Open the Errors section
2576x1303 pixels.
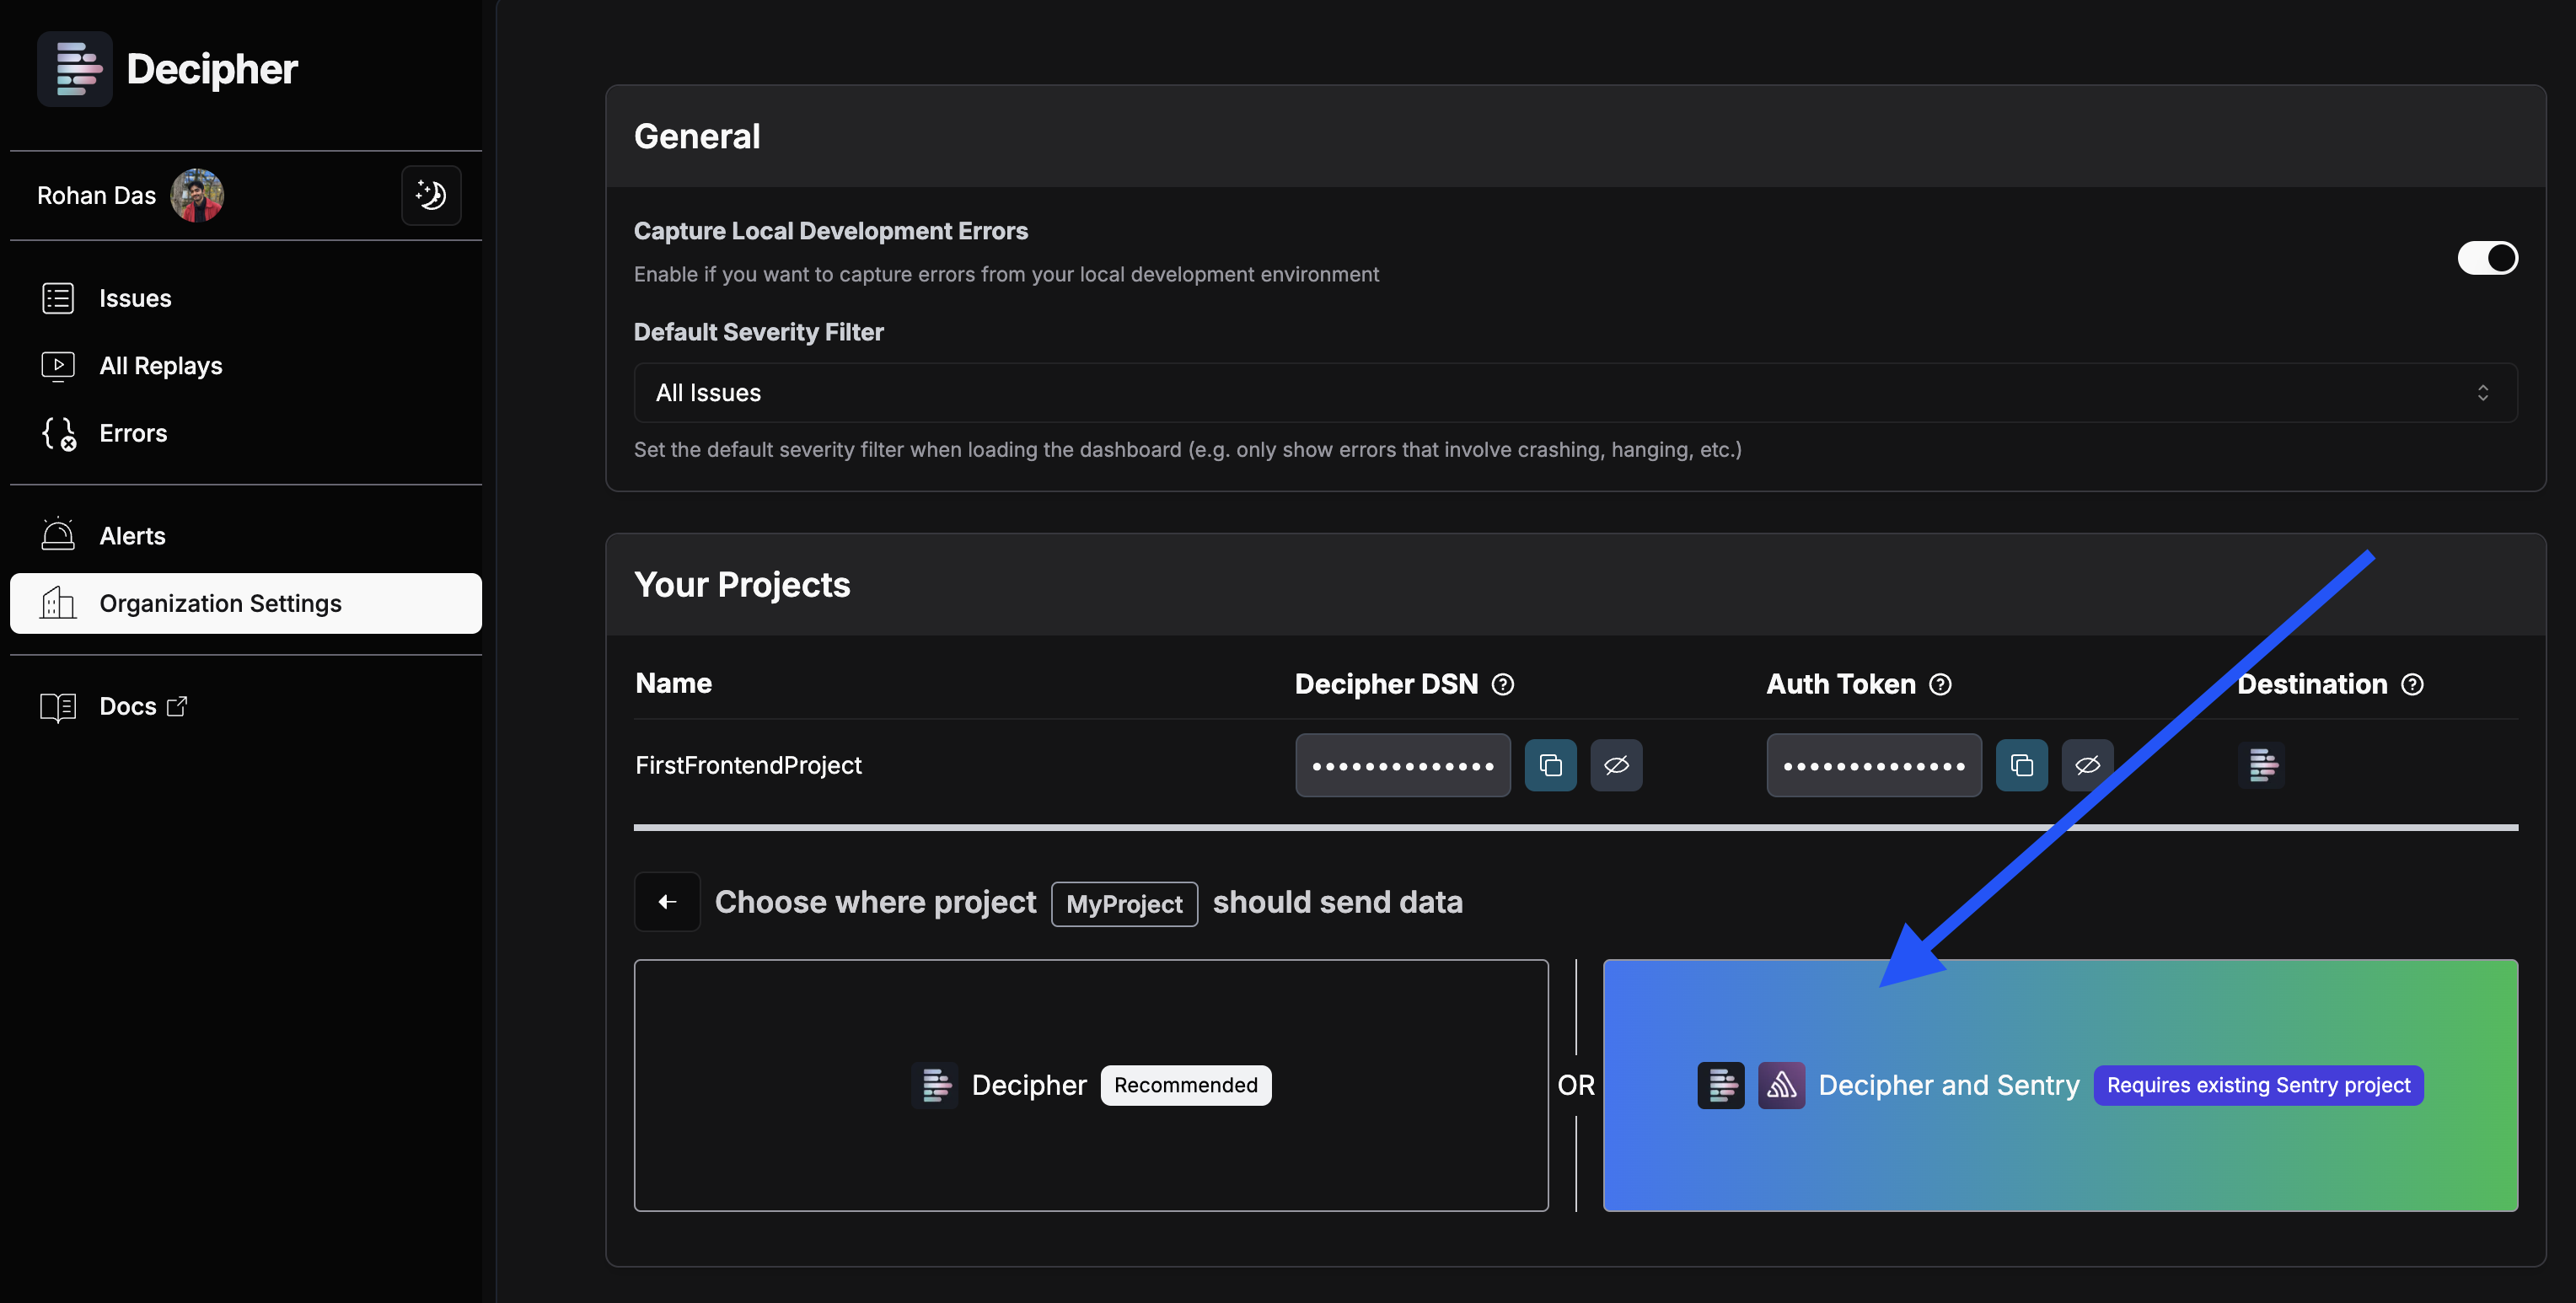(246, 433)
